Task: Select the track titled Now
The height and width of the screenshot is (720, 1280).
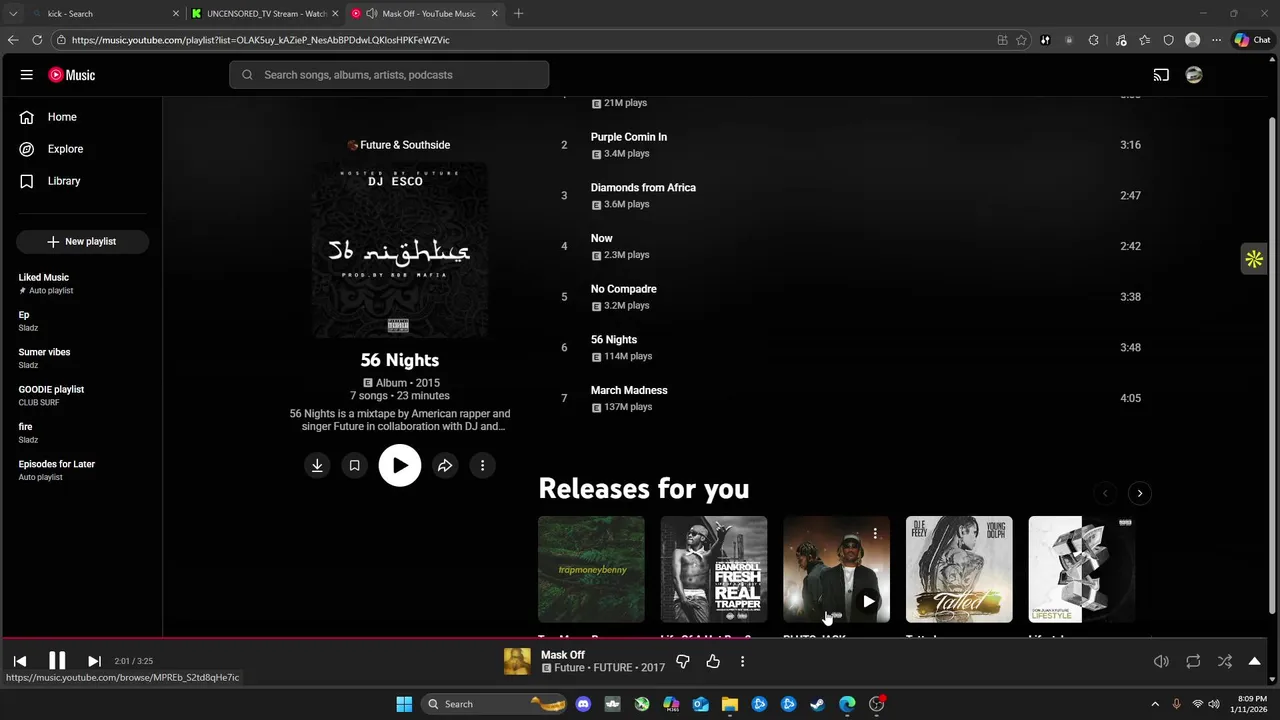Action: click(601, 238)
